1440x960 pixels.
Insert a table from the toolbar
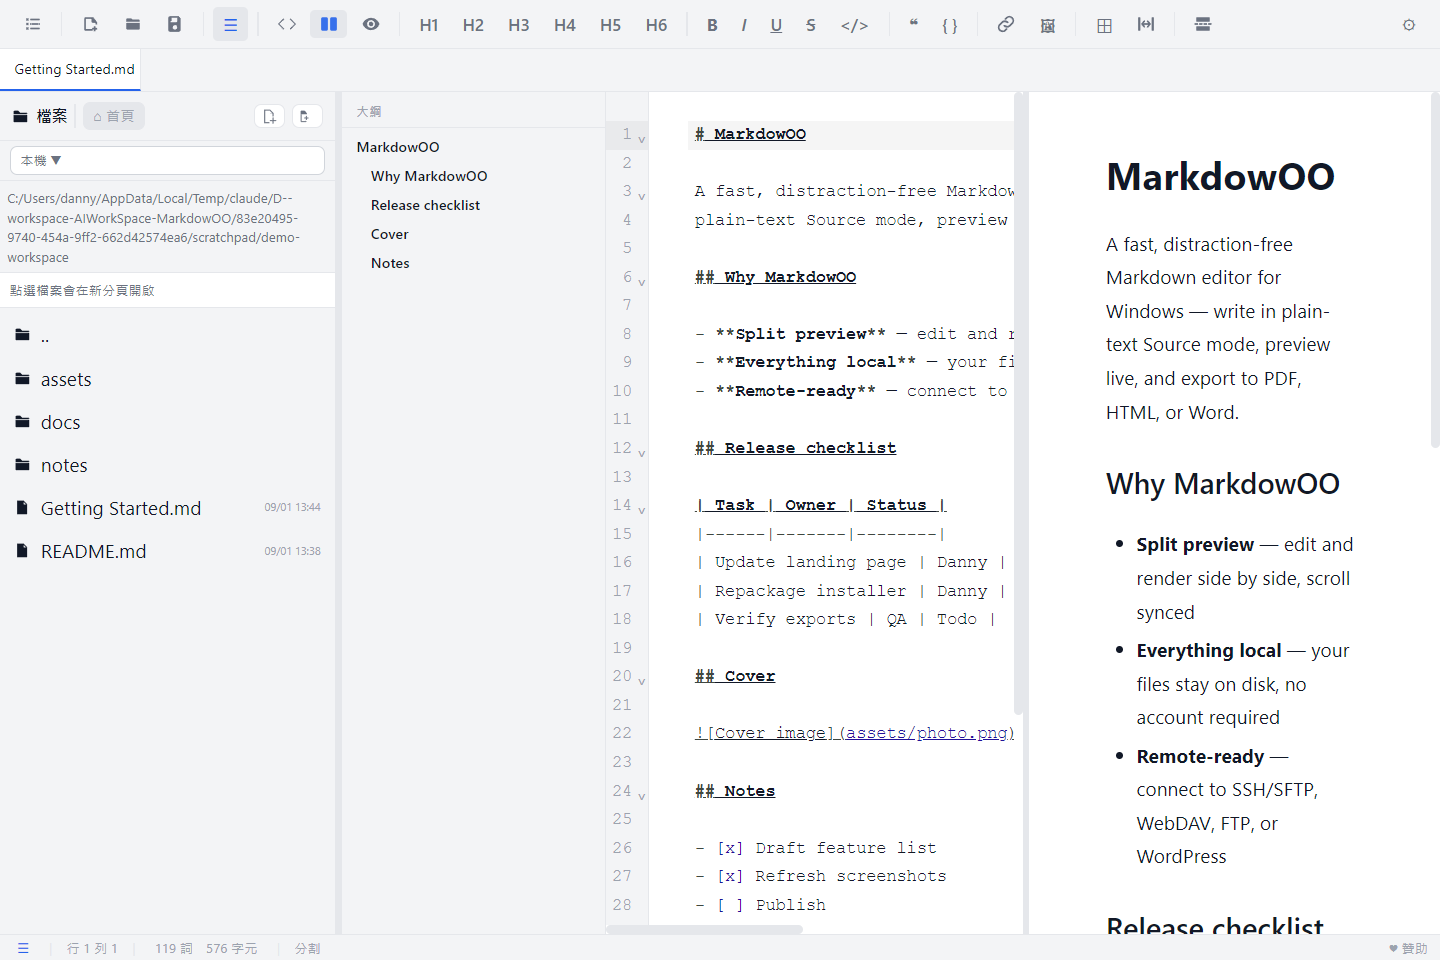[x=1104, y=25]
